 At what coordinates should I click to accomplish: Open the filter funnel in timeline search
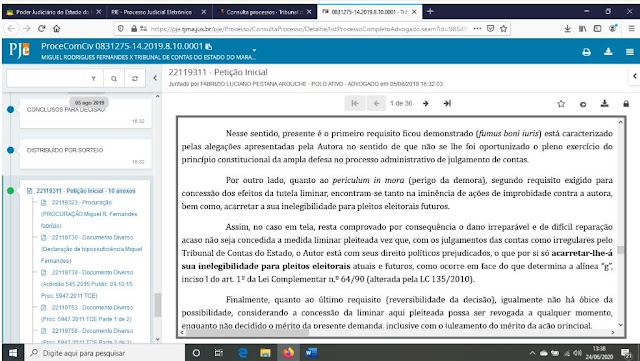tap(93, 78)
